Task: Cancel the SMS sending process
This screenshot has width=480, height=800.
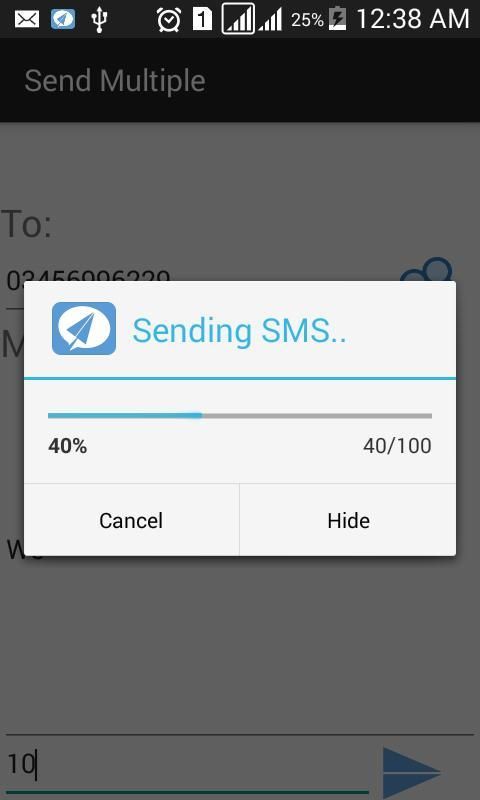Action: (131, 520)
